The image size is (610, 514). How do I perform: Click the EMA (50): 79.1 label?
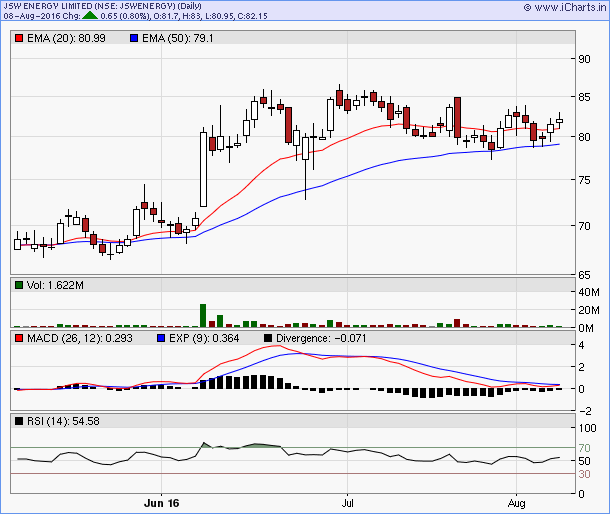pyautogui.click(x=177, y=38)
